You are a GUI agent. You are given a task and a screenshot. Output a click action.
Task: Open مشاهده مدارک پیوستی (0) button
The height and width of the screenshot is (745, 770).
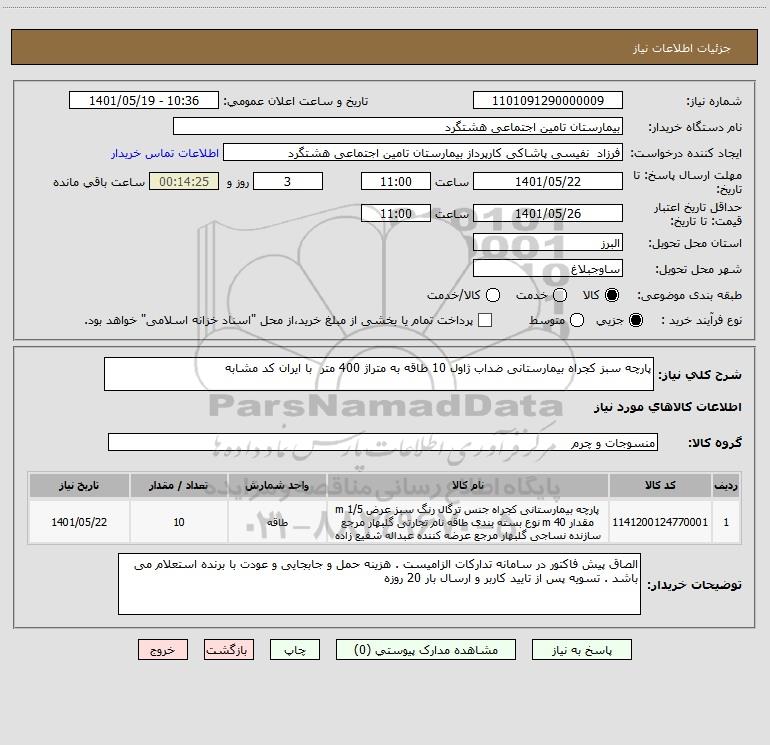click(x=426, y=650)
